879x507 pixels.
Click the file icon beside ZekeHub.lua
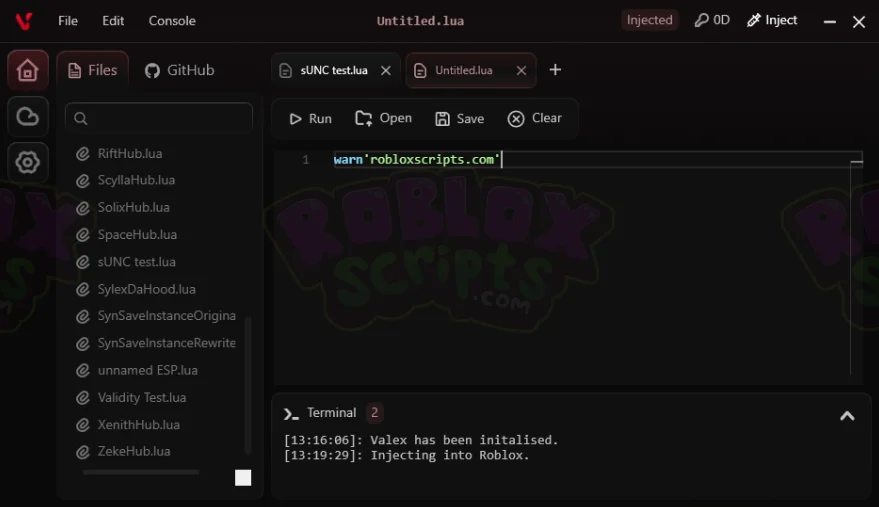[83, 451]
